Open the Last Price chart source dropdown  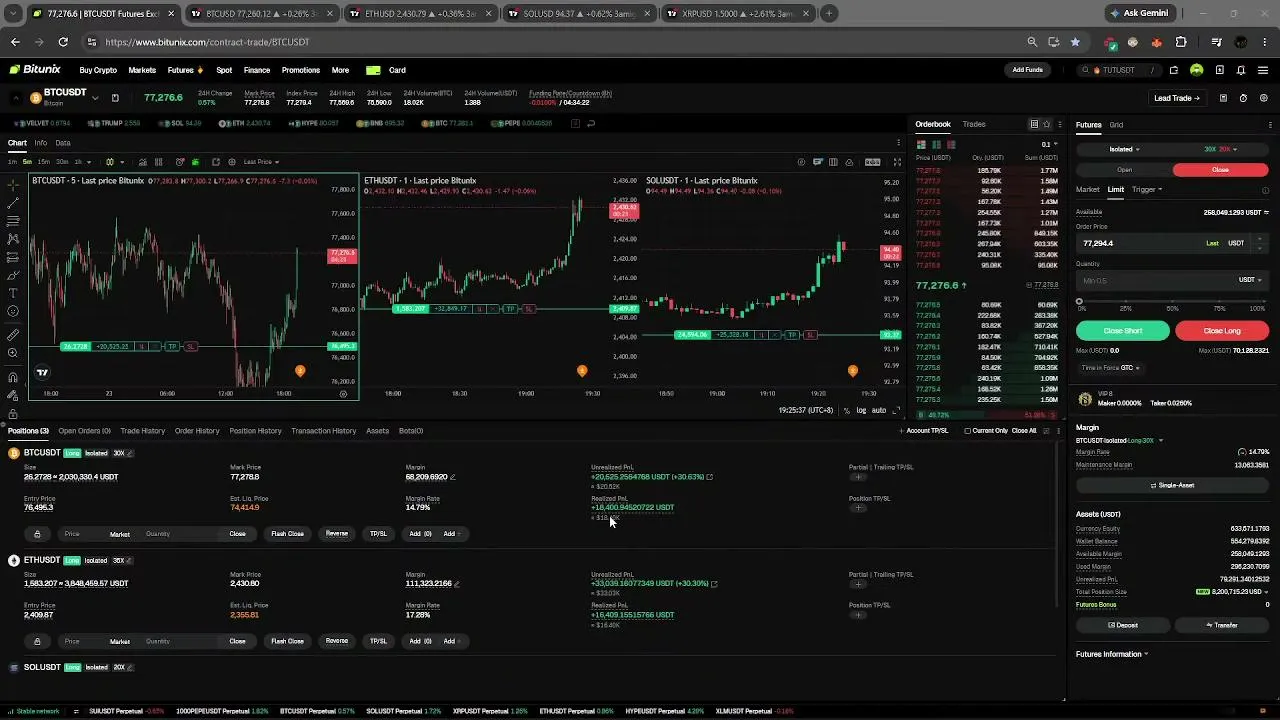tap(261, 162)
